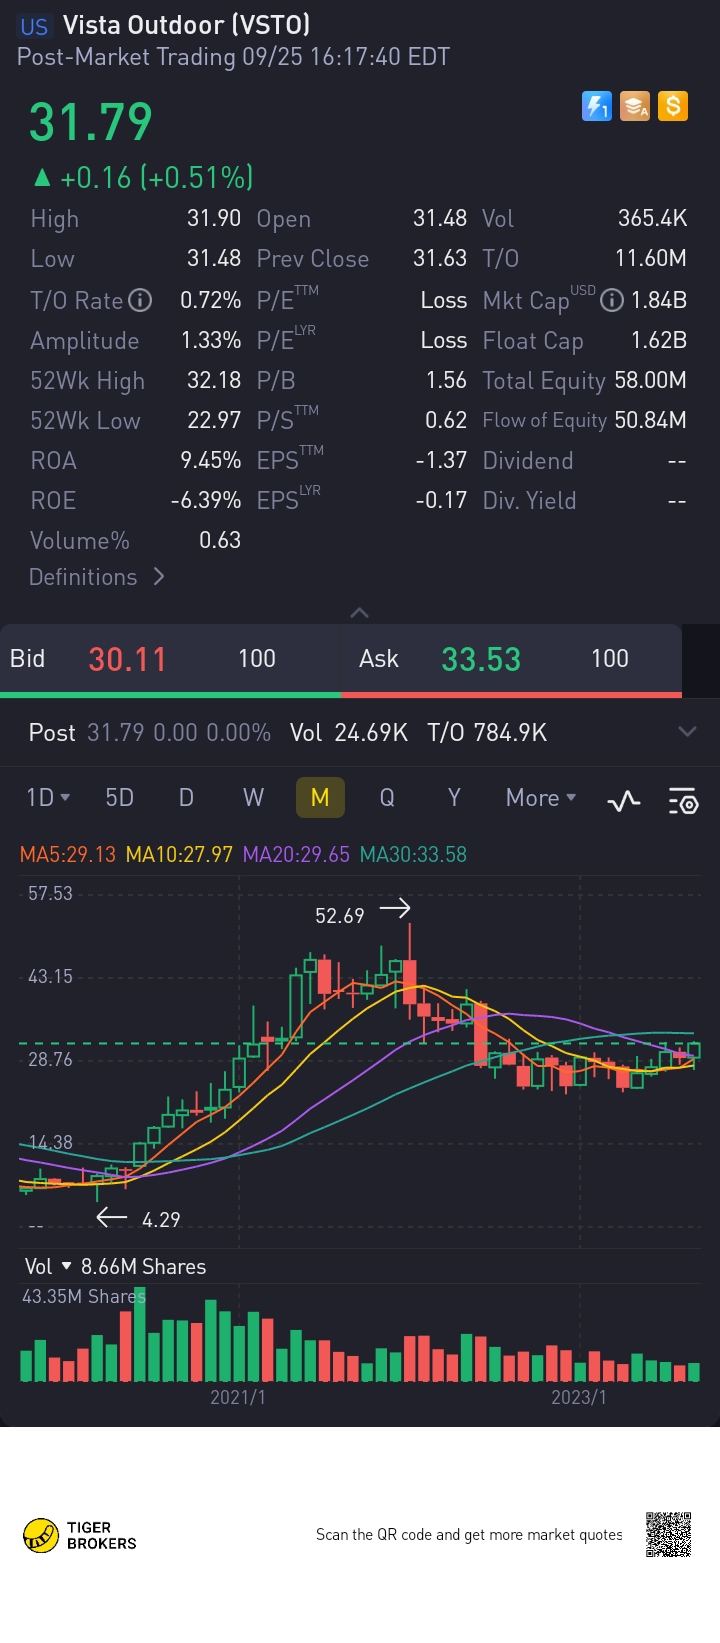The height and width of the screenshot is (1643, 720).
Task: Tap the Tiger Brokers logo
Action: 80,1535
